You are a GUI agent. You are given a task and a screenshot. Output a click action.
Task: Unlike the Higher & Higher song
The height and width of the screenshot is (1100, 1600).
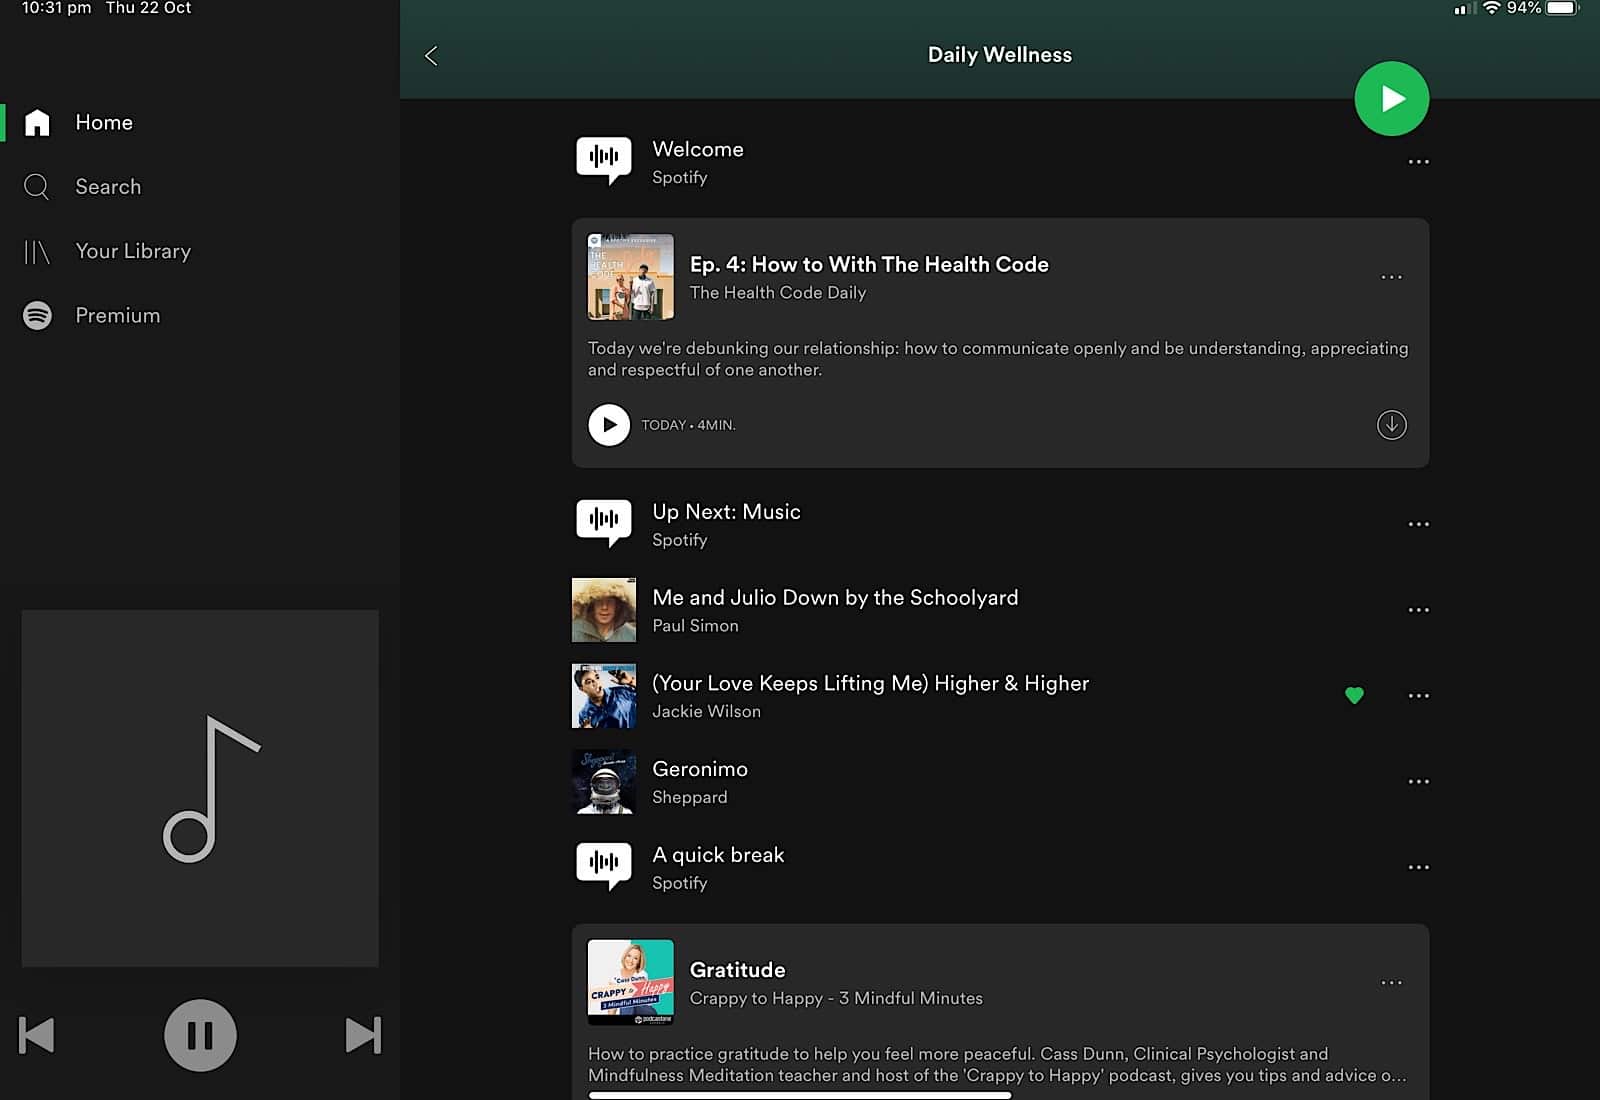[x=1354, y=695]
